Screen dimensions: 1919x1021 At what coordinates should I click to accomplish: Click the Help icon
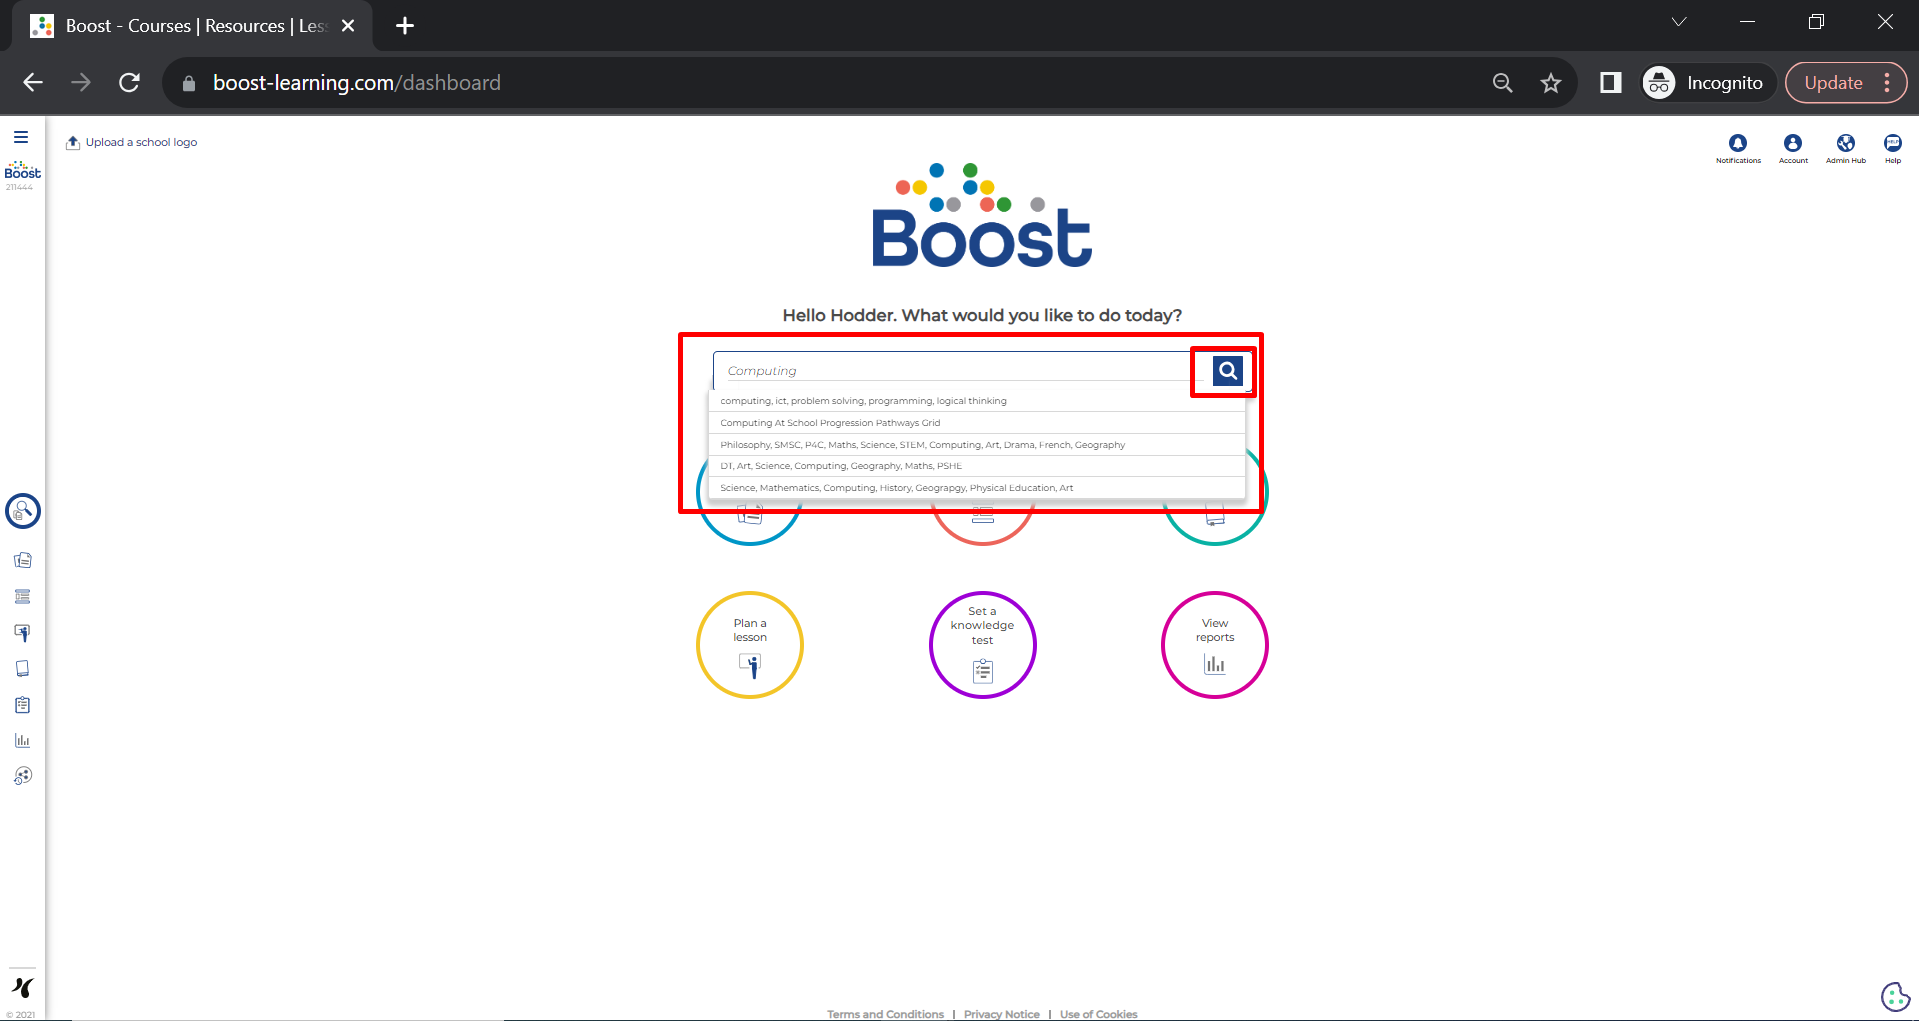coord(1893,144)
